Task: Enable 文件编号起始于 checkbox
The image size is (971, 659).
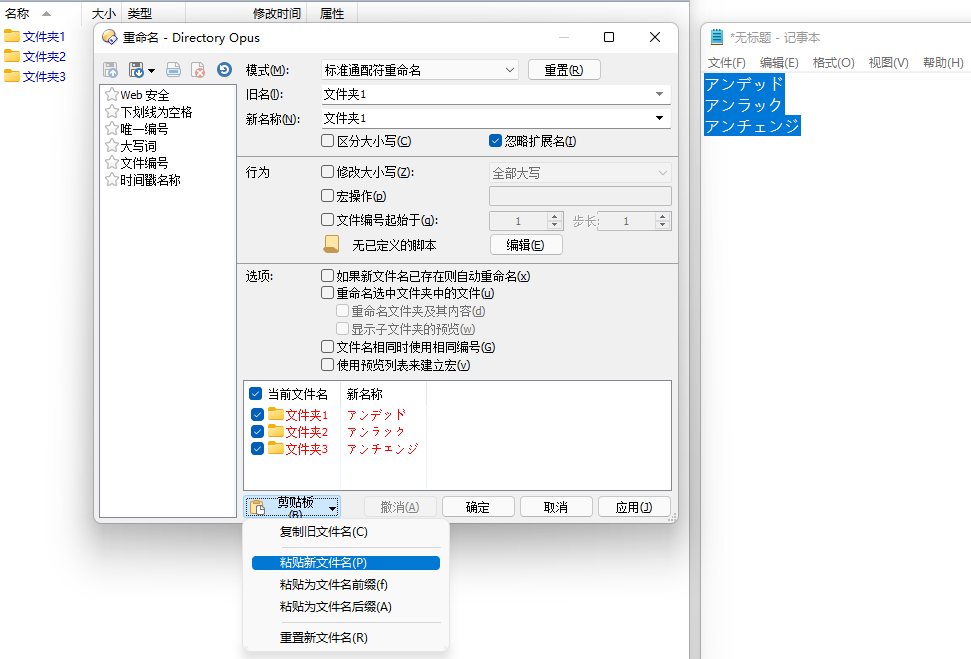Action: [328, 219]
